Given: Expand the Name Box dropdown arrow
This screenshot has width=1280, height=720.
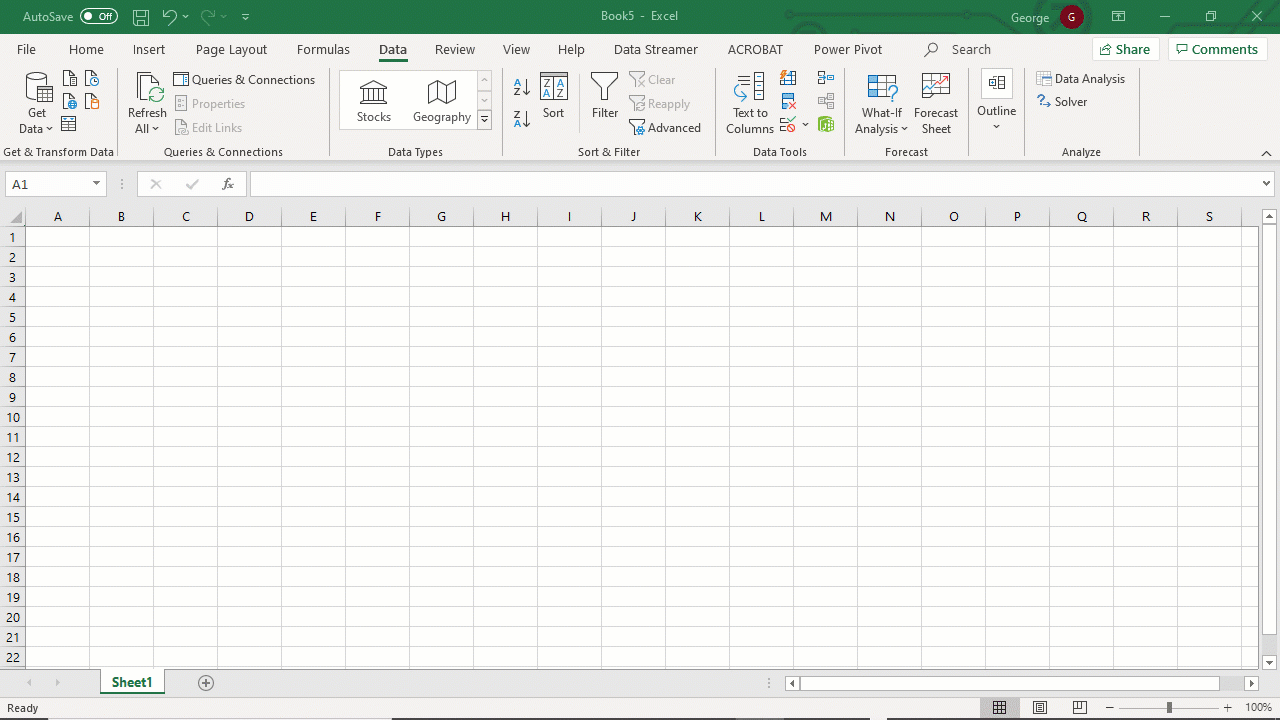Looking at the screenshot, I should point(97,184).
